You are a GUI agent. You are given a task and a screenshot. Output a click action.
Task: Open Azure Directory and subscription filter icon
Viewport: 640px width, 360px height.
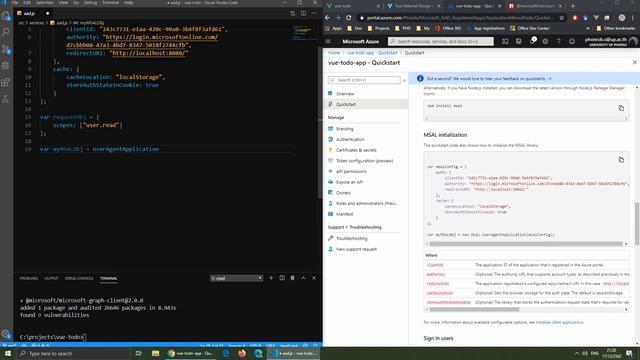[x=519, y=41]
